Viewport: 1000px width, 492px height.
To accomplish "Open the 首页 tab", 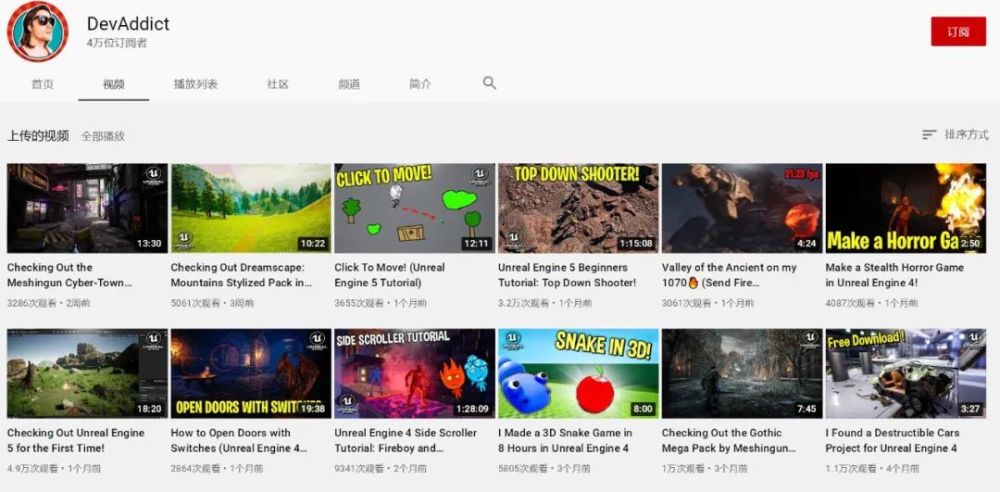I will click(43, 84).
